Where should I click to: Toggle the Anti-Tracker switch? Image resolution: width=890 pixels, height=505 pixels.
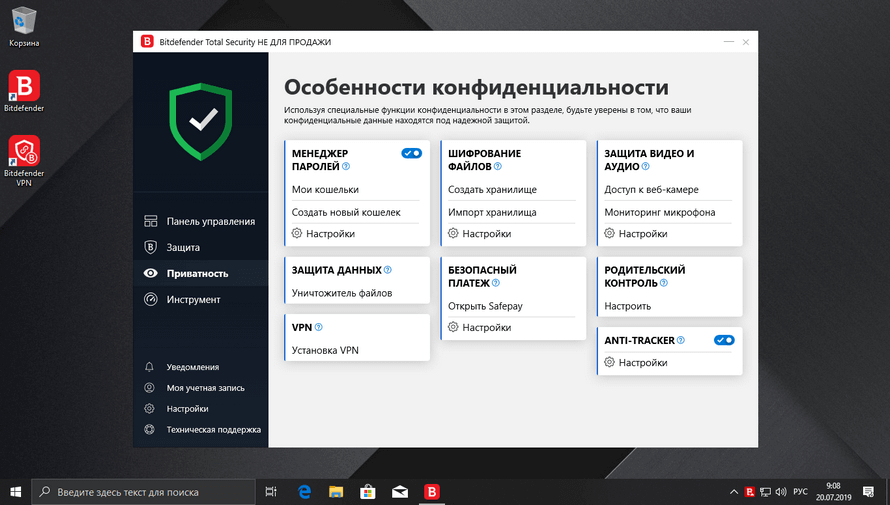[x=724, y=340]
